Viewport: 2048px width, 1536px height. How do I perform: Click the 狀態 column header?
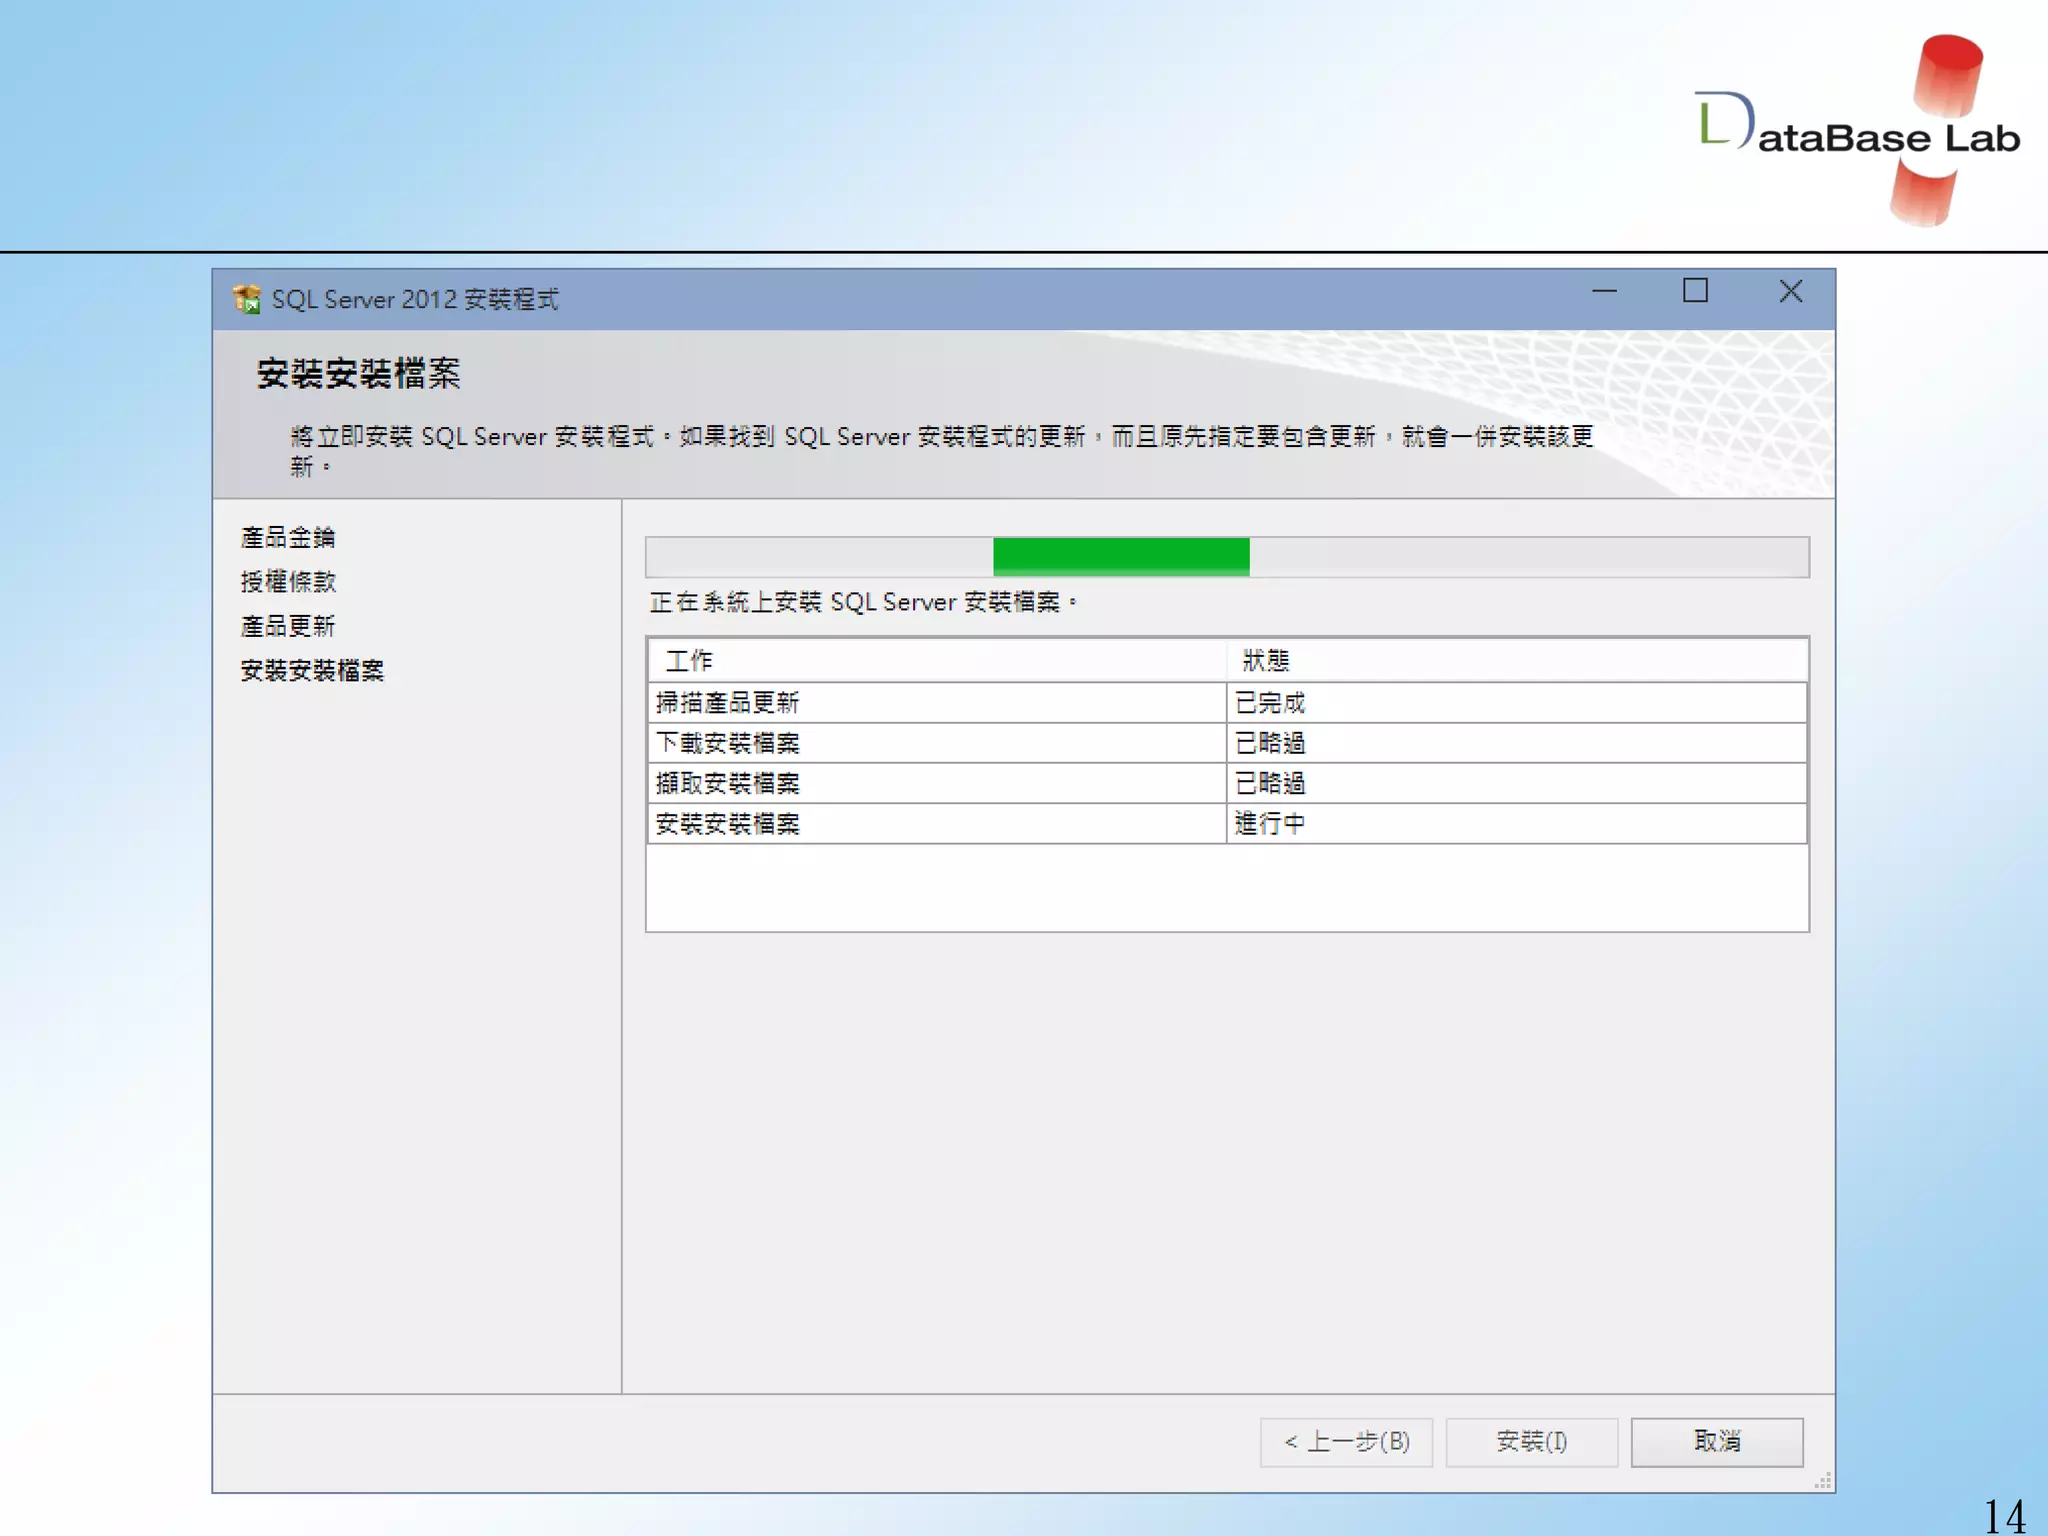pyautogui.click(x=1516, y=661)
